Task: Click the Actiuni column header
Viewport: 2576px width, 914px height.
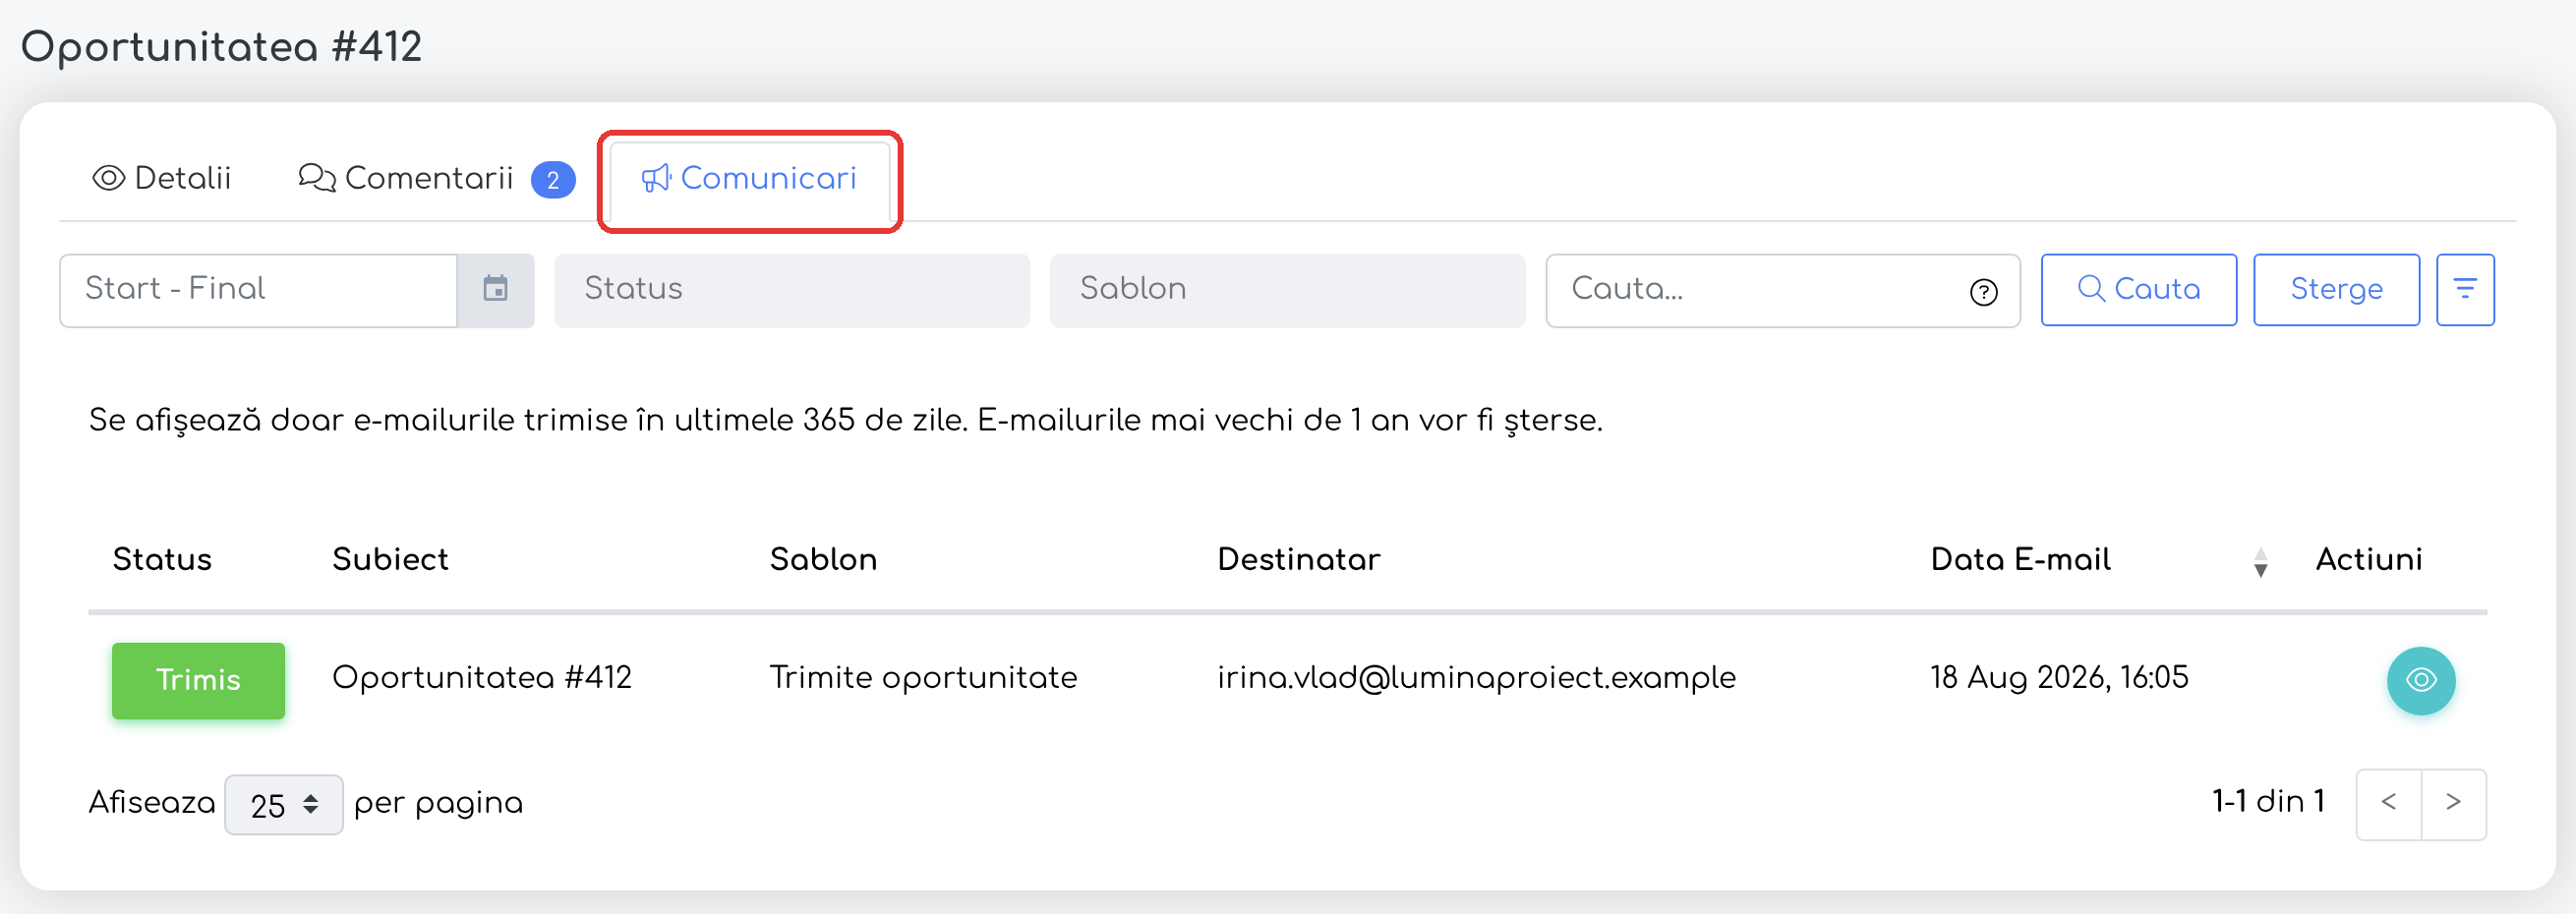Action: click(x=2368, y=559)
